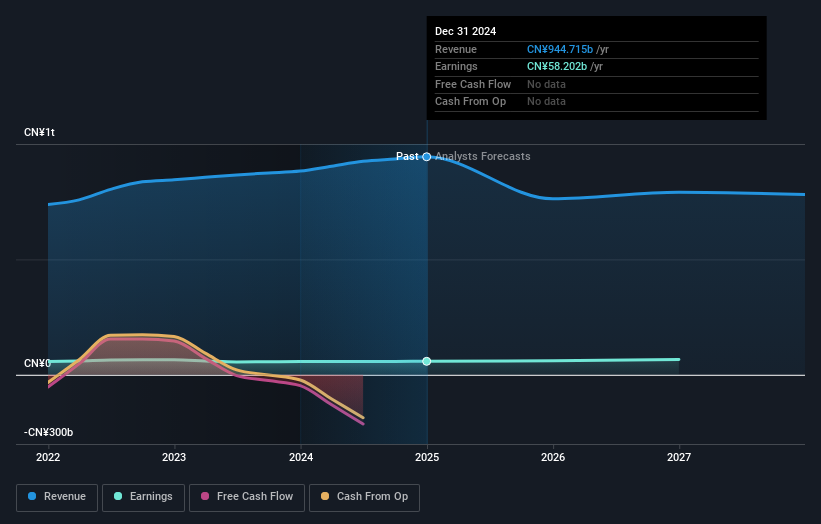This screenshot has height=524, width=821.
Task: Toggle the Revenue legend series
Action: [57, 497]
